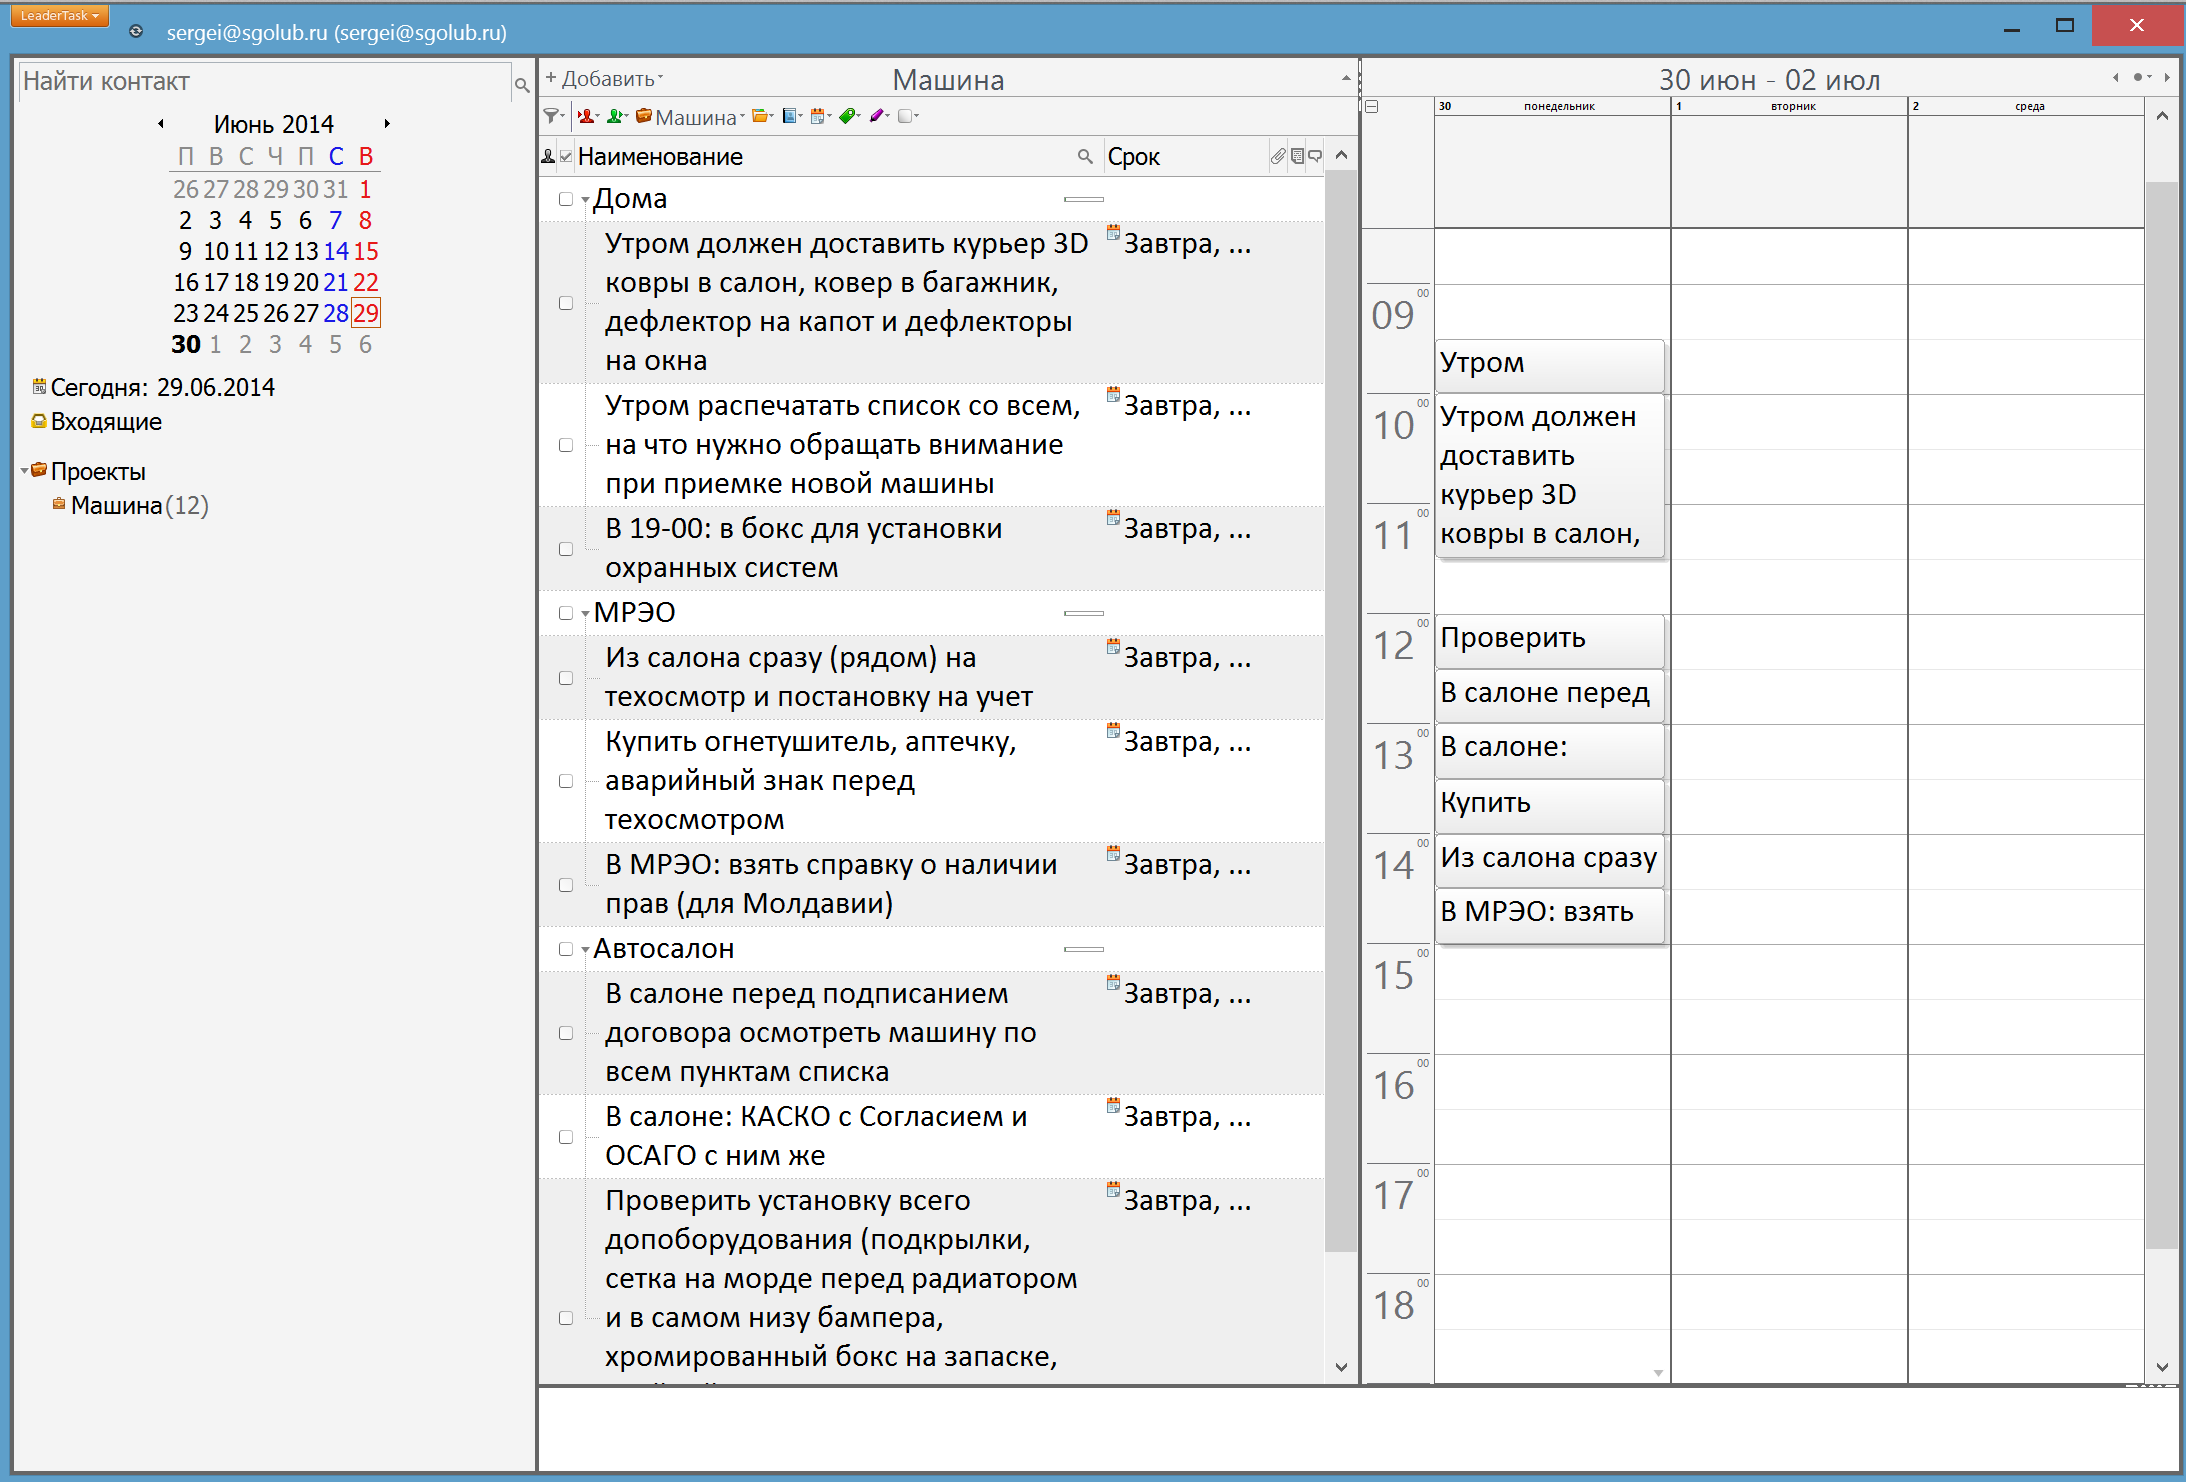The width and height of the screenshot is (2186, 1482).
Task: Check the task 'В 19-00: в бокс' checkbox
Action: pyautogui.click(x=566, y=549)
